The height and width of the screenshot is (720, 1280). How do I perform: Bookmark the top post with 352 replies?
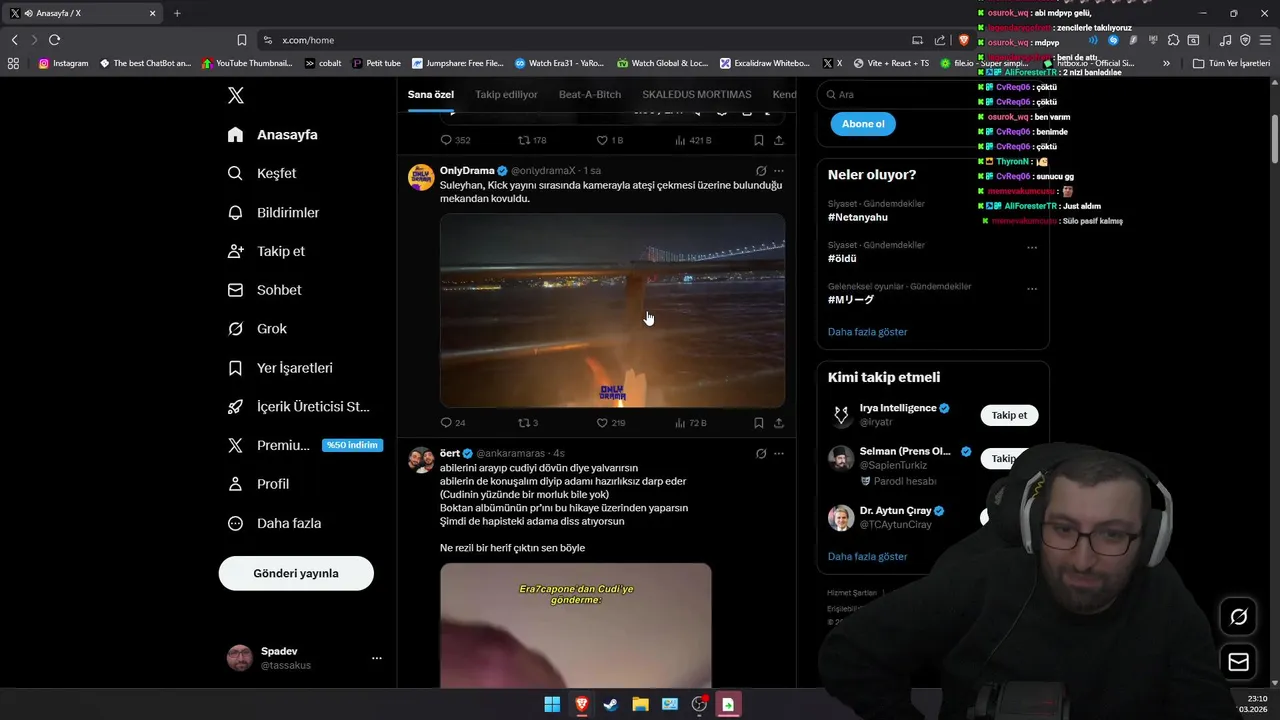759,141
